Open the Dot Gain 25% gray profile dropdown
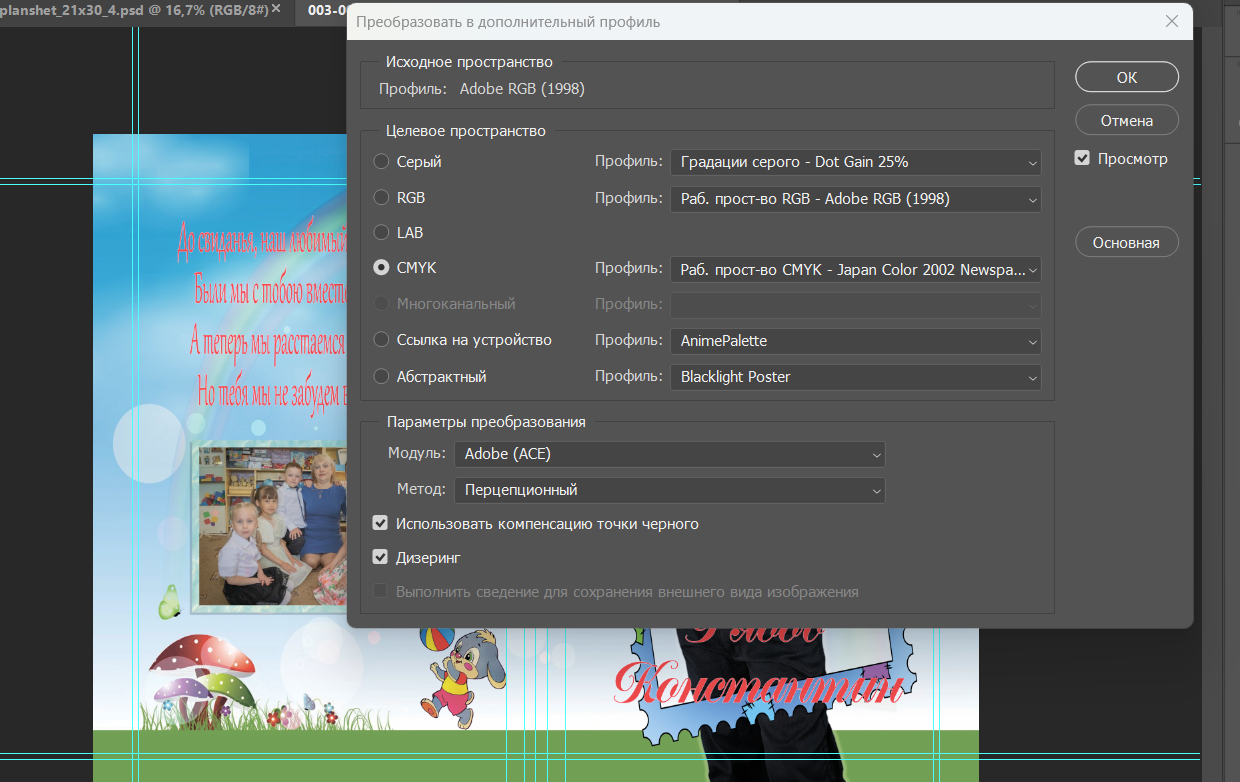 pos(856,162)
